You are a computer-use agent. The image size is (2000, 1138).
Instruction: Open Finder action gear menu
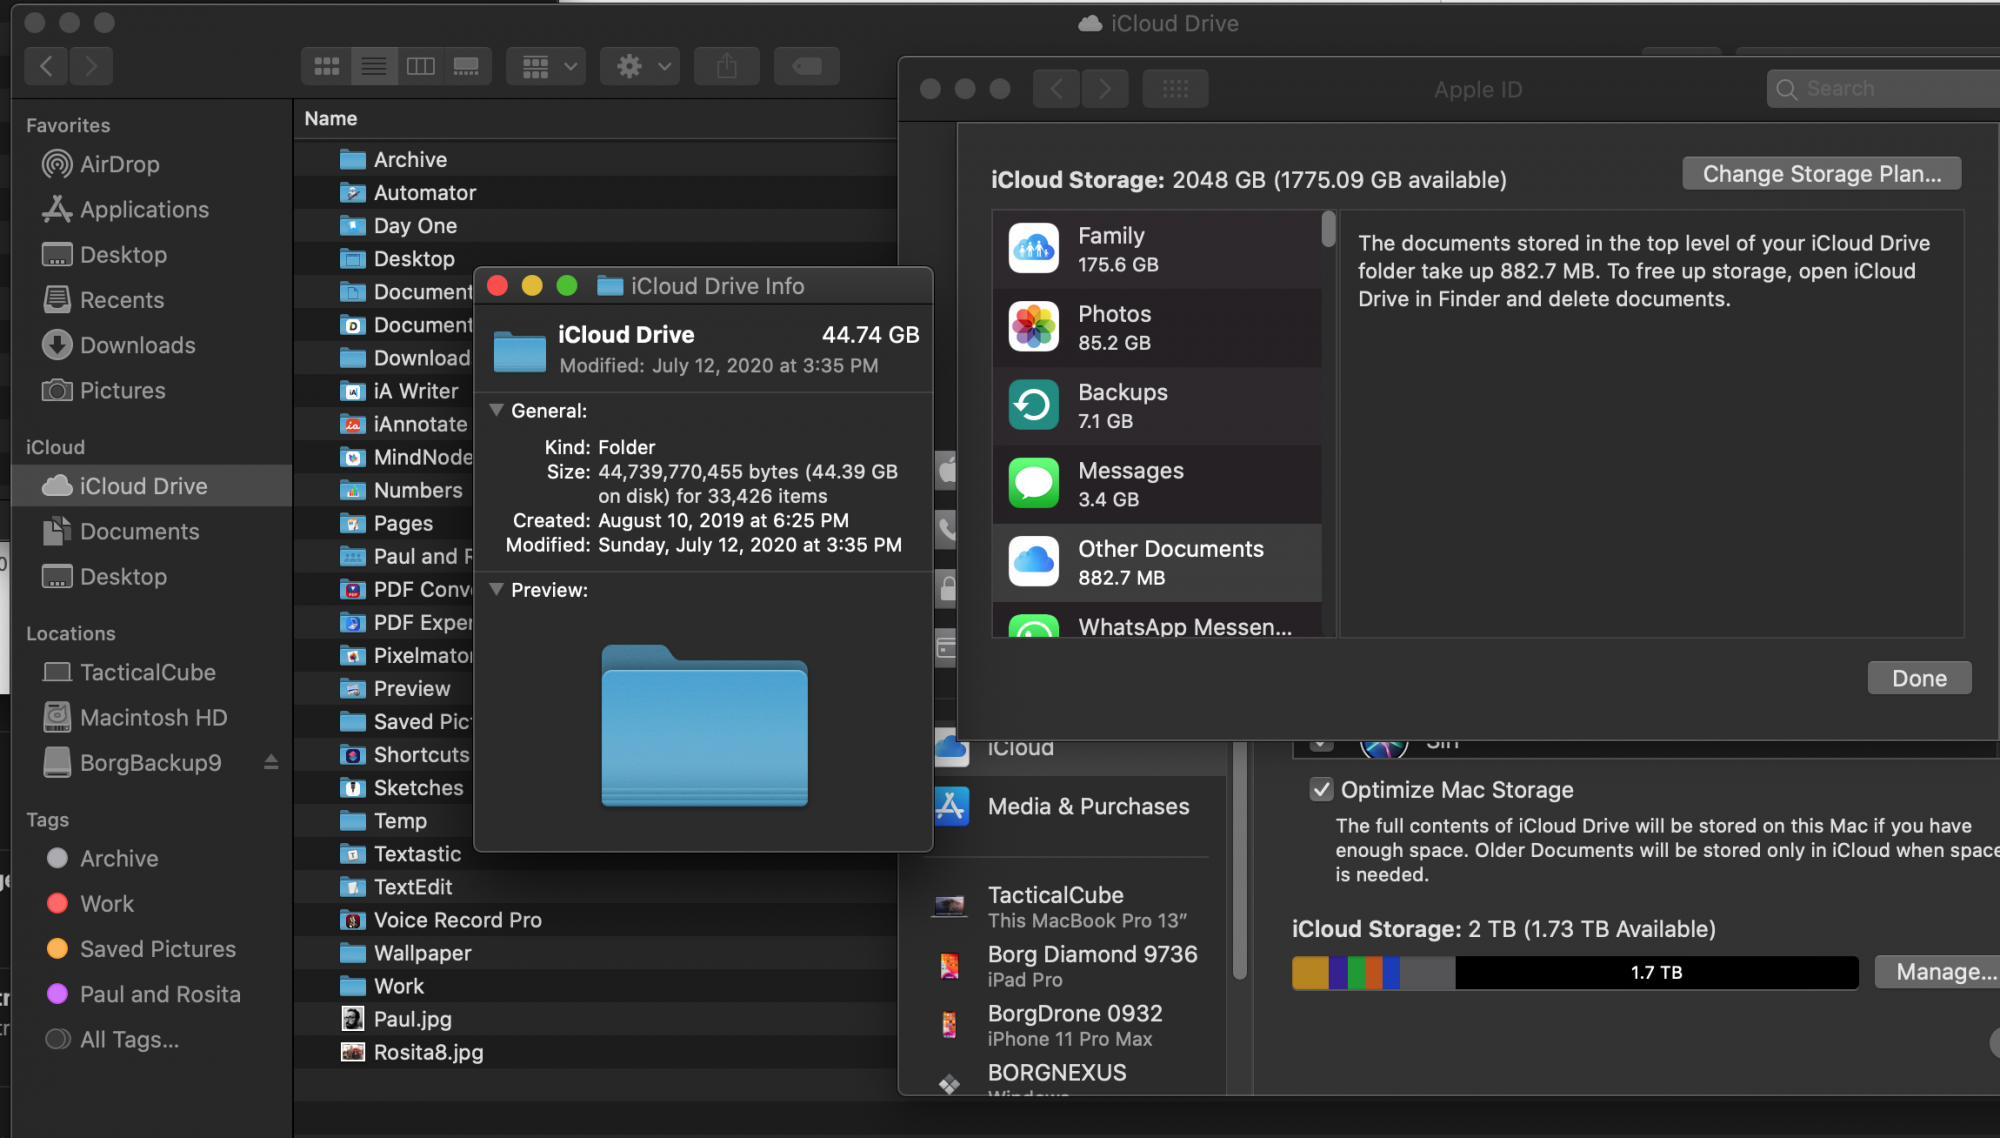click(640, 66)
